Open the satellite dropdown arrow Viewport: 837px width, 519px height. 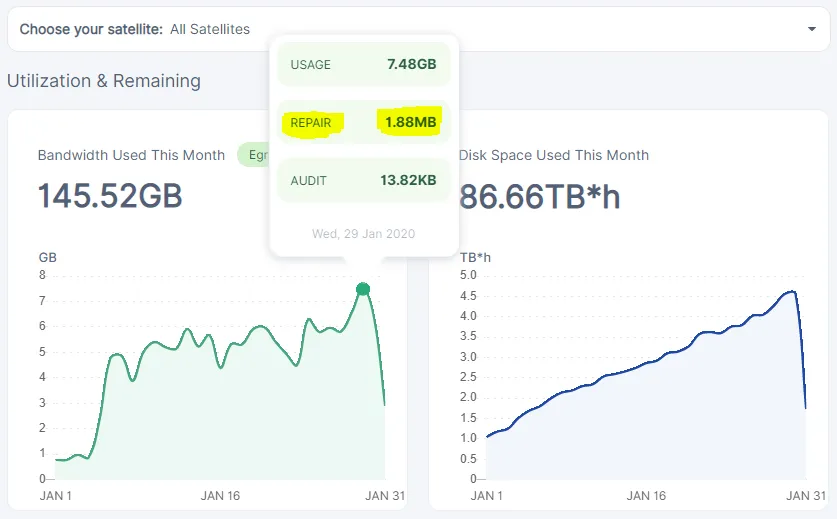811,30
